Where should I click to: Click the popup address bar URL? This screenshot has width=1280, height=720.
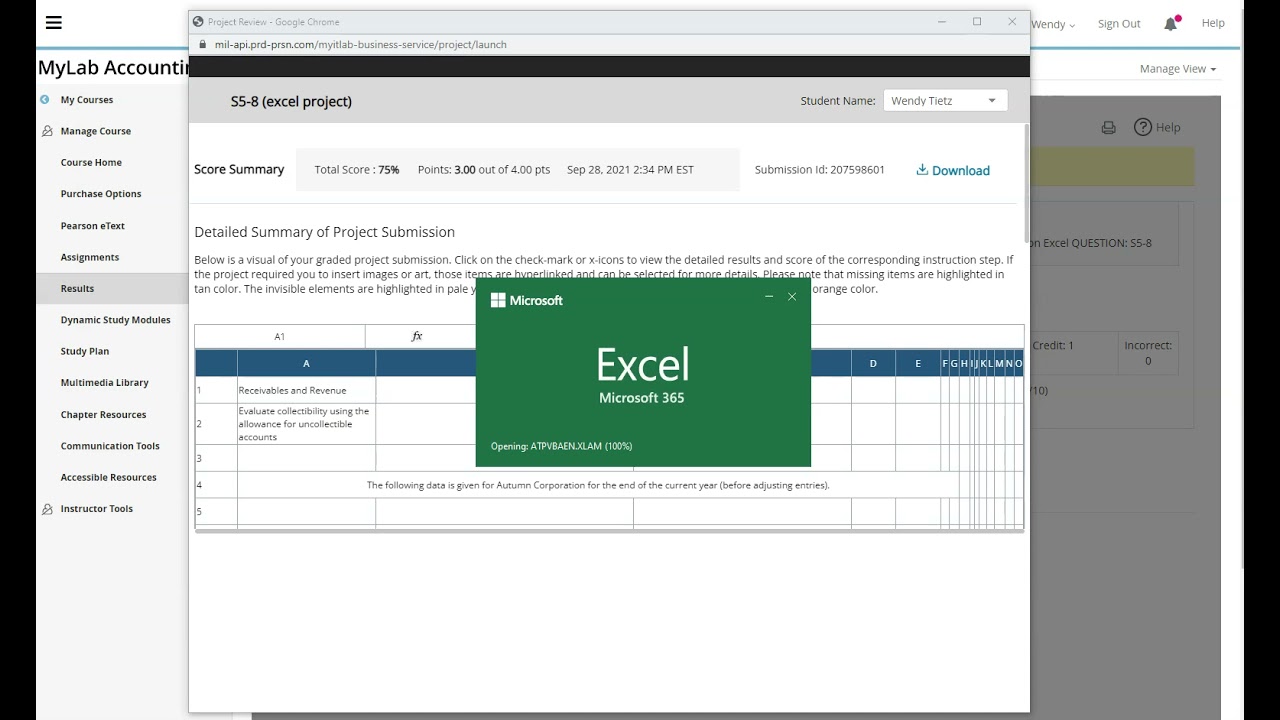pos(361,45)
